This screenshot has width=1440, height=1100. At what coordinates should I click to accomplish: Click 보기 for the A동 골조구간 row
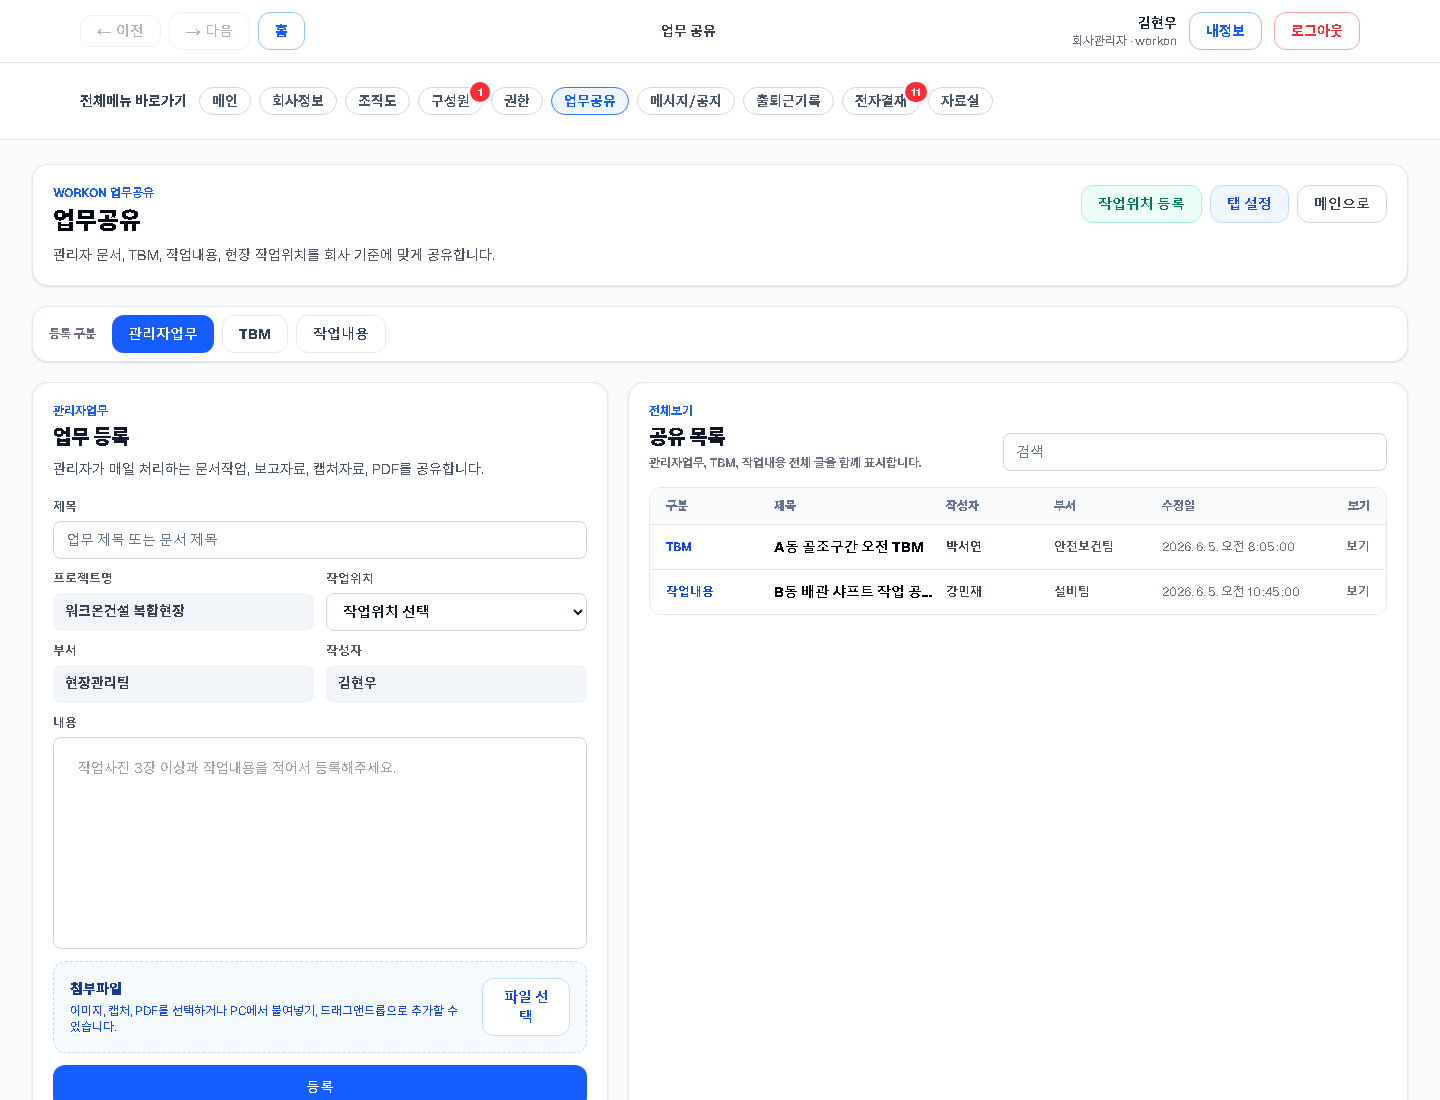1358,547
